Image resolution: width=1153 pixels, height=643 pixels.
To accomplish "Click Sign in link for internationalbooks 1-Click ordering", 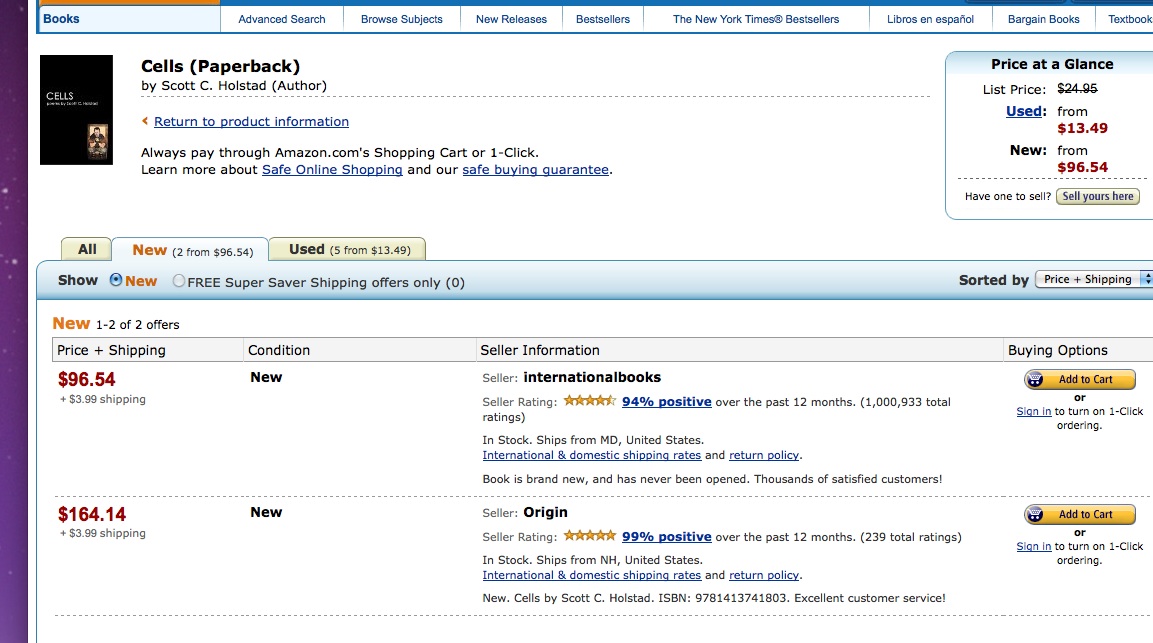I will point(1033,411).
